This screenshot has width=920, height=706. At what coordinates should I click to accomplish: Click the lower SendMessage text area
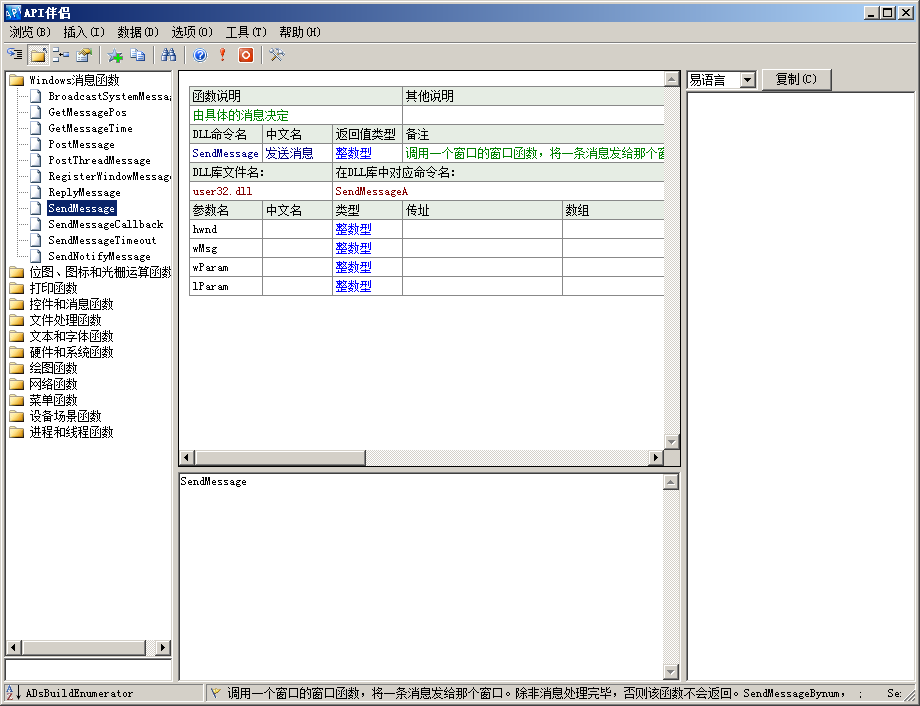click(421, 577)
